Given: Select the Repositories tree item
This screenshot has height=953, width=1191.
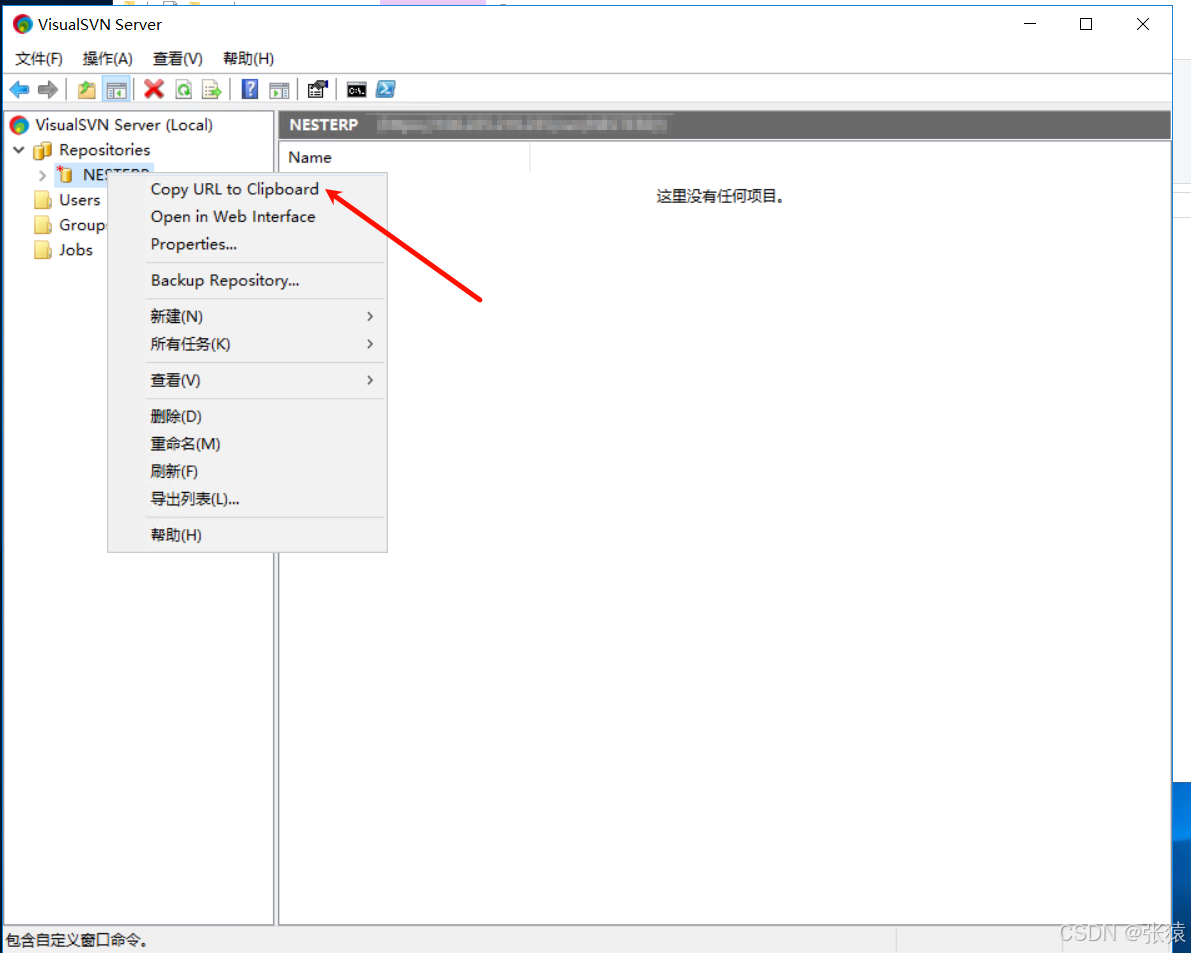Looking at the screenshot, I should click(105, 150).
